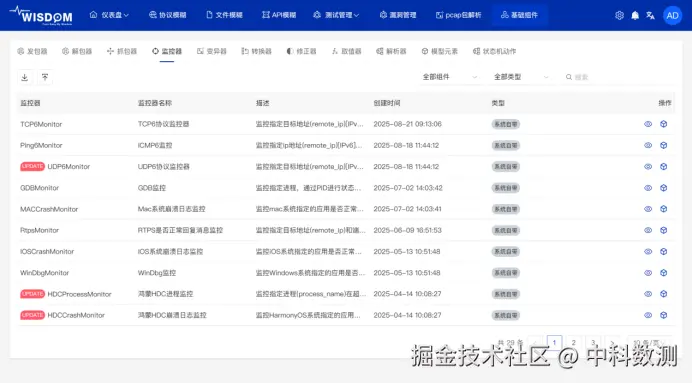Screen dimensions: 692x383
Task: Click UPDATE badge beside UDP6Monitor
Action: pos(32,166)
